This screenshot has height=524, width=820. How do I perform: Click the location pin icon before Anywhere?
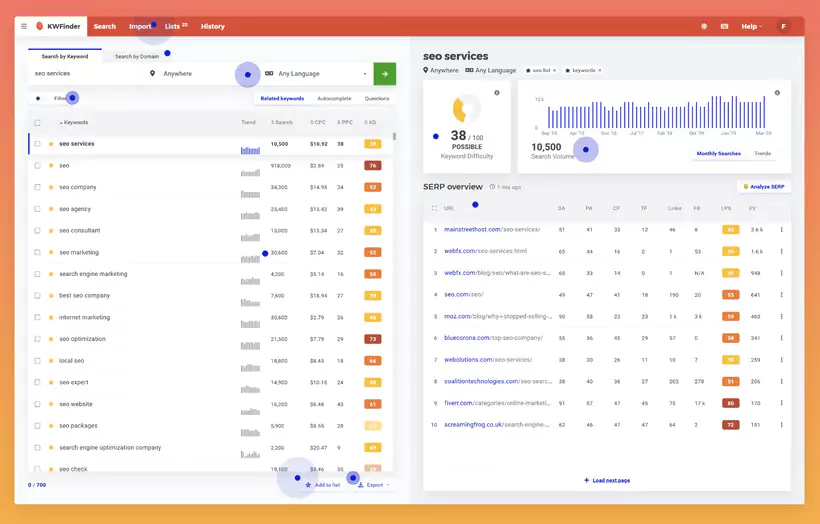point(152,74)
